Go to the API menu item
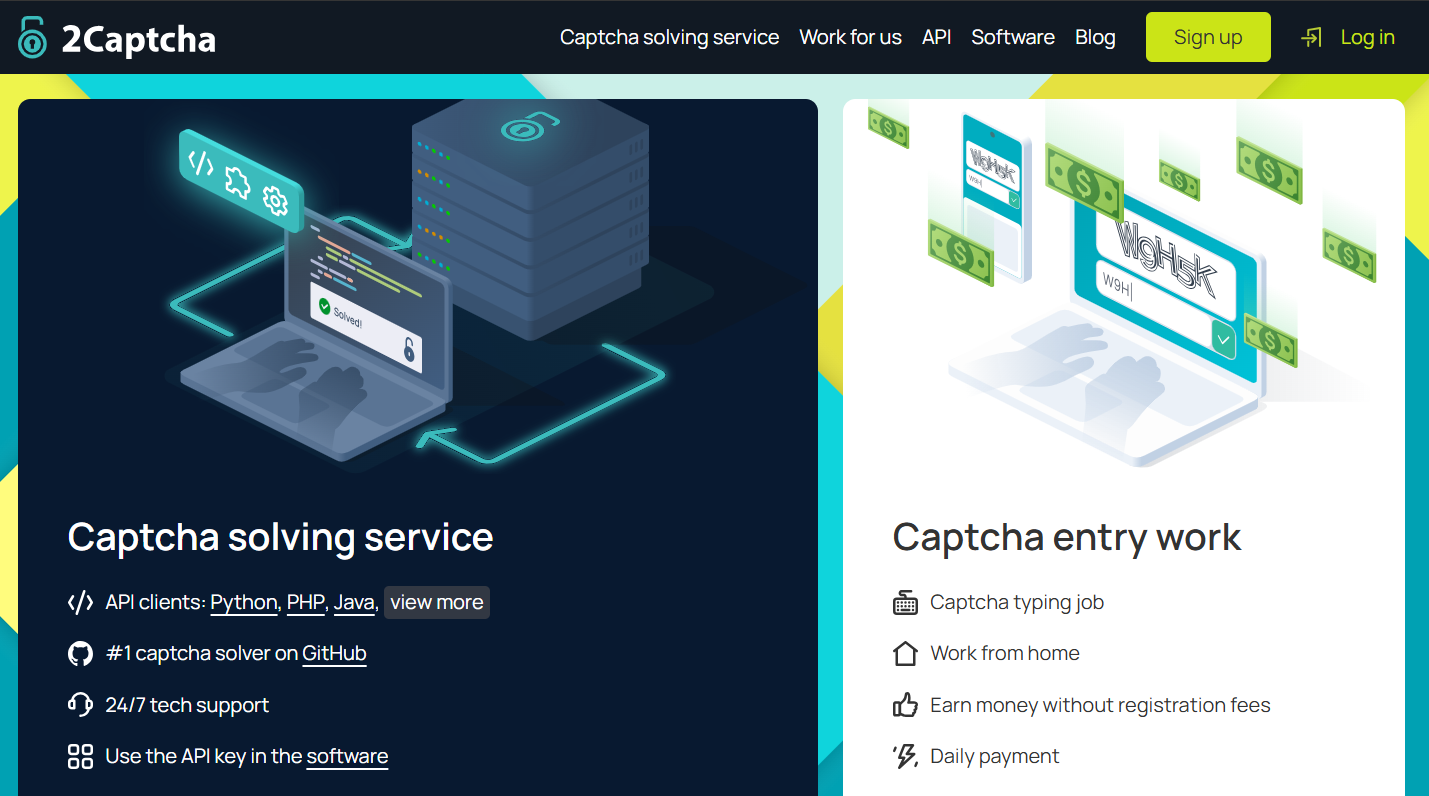The height and width of the screenshot is (796, 1429). coord(936,37)
